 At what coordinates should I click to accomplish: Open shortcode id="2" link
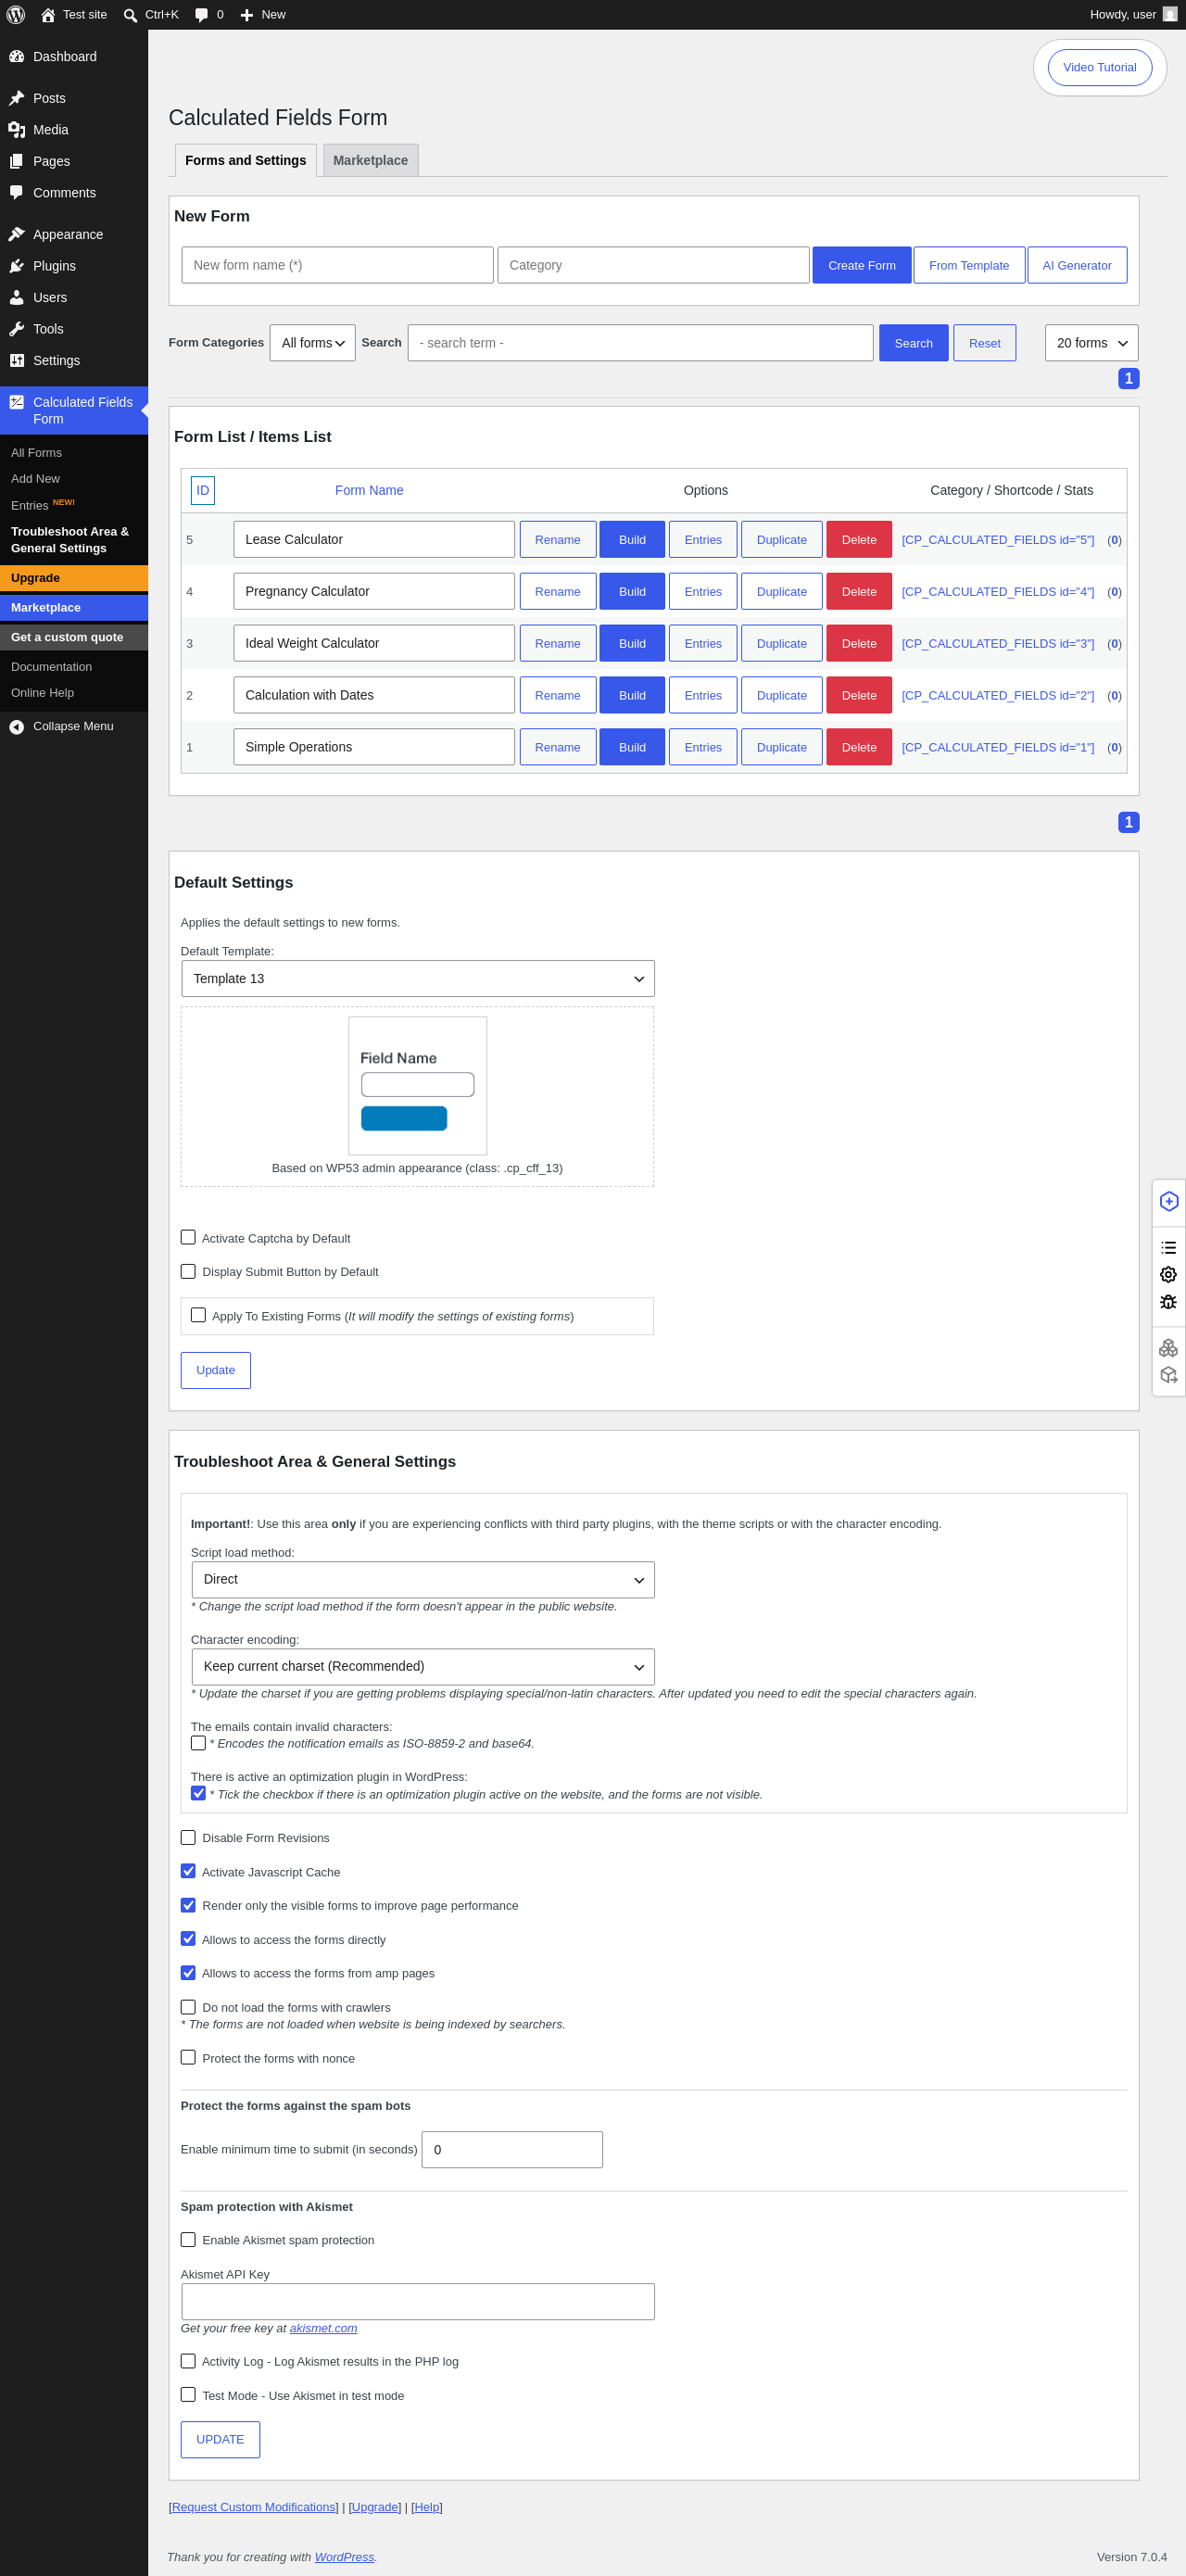coord(998,696)
